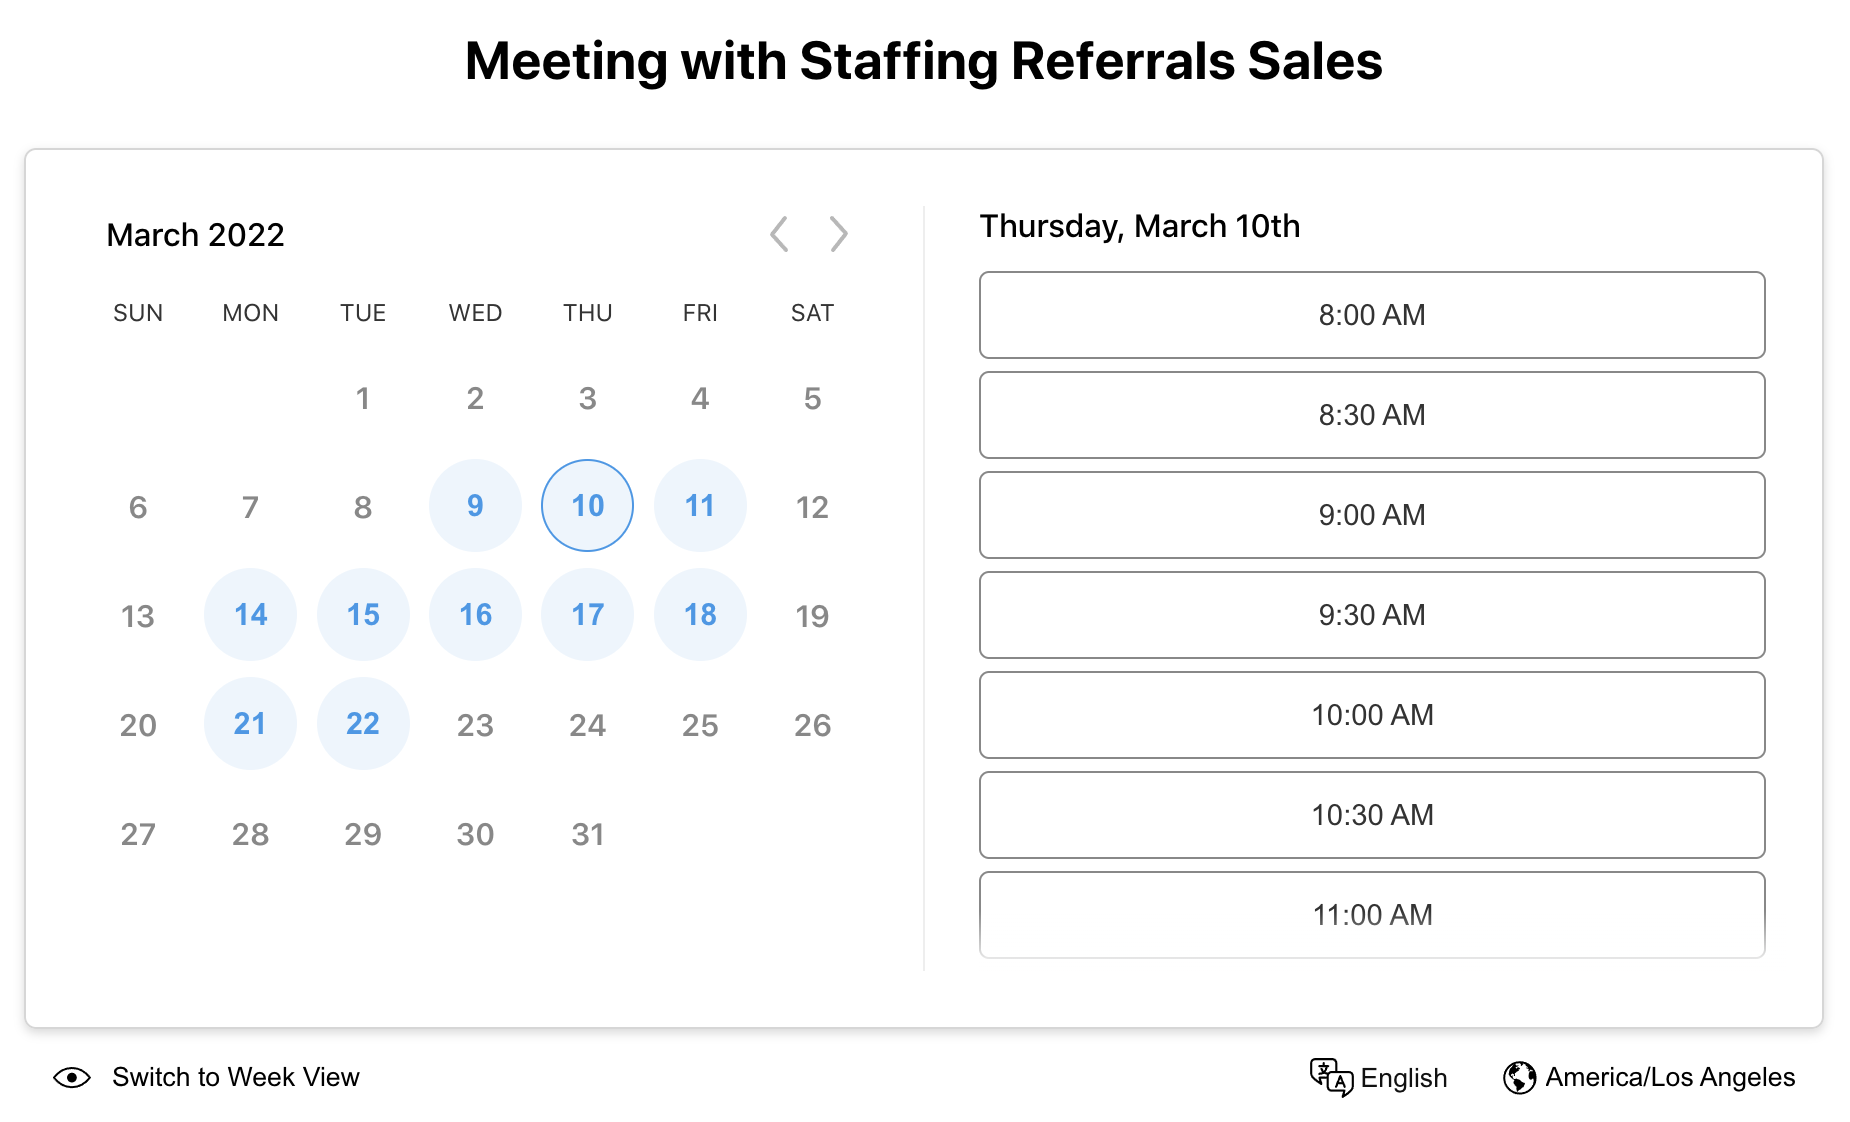Screen dimensions: 1850x1122
Task: Select March 22nd on the calendar
Action: tap(363, 723)
